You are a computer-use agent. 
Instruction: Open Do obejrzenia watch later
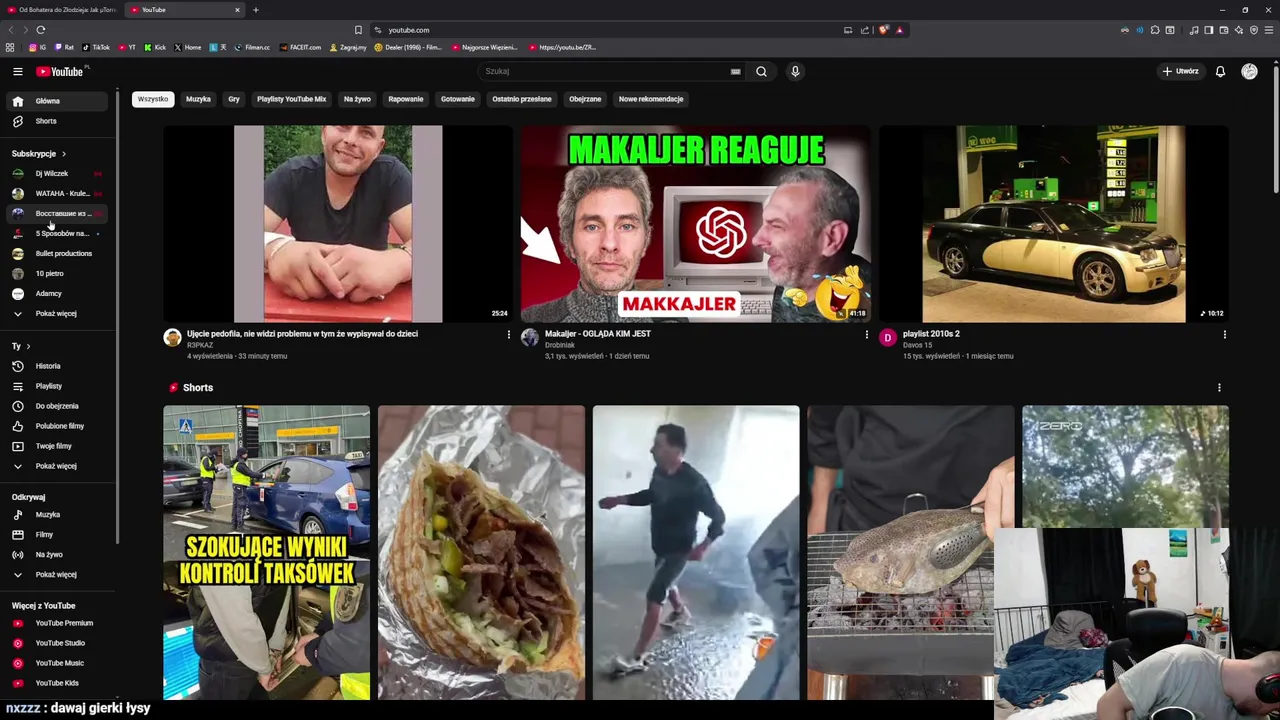point(58,406)
